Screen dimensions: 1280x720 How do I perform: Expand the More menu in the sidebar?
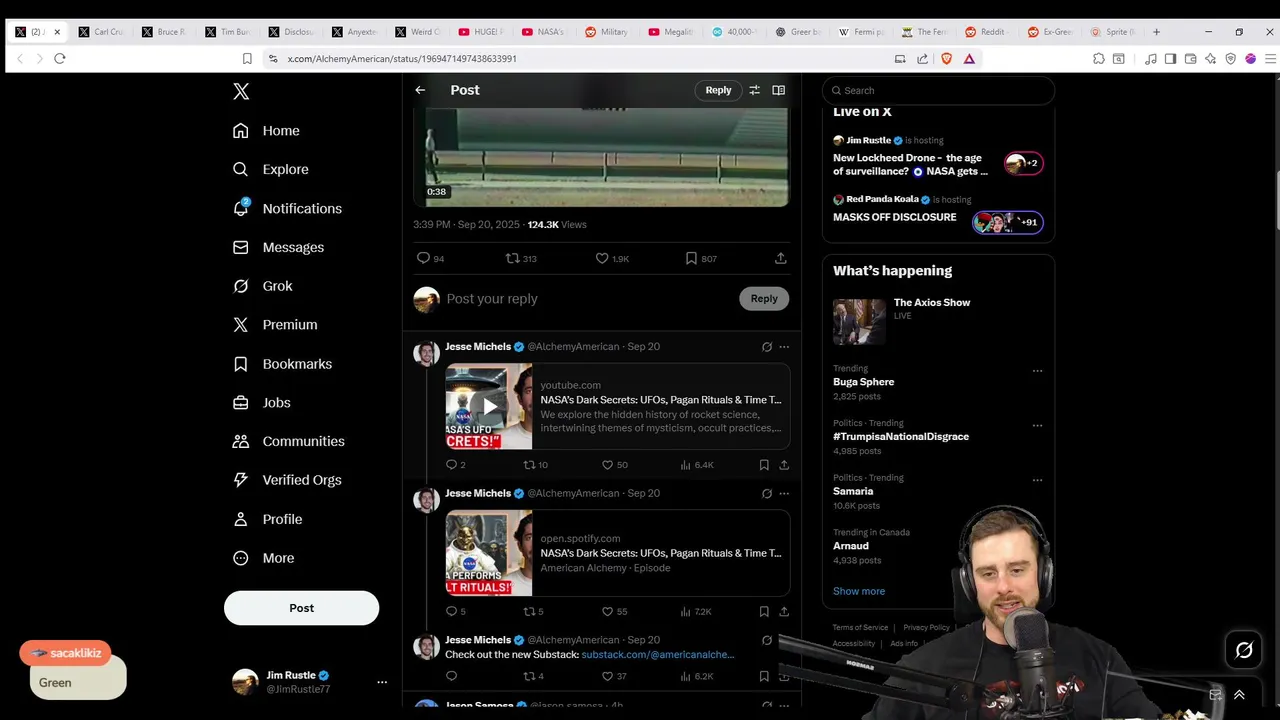(x=263, y=558)
